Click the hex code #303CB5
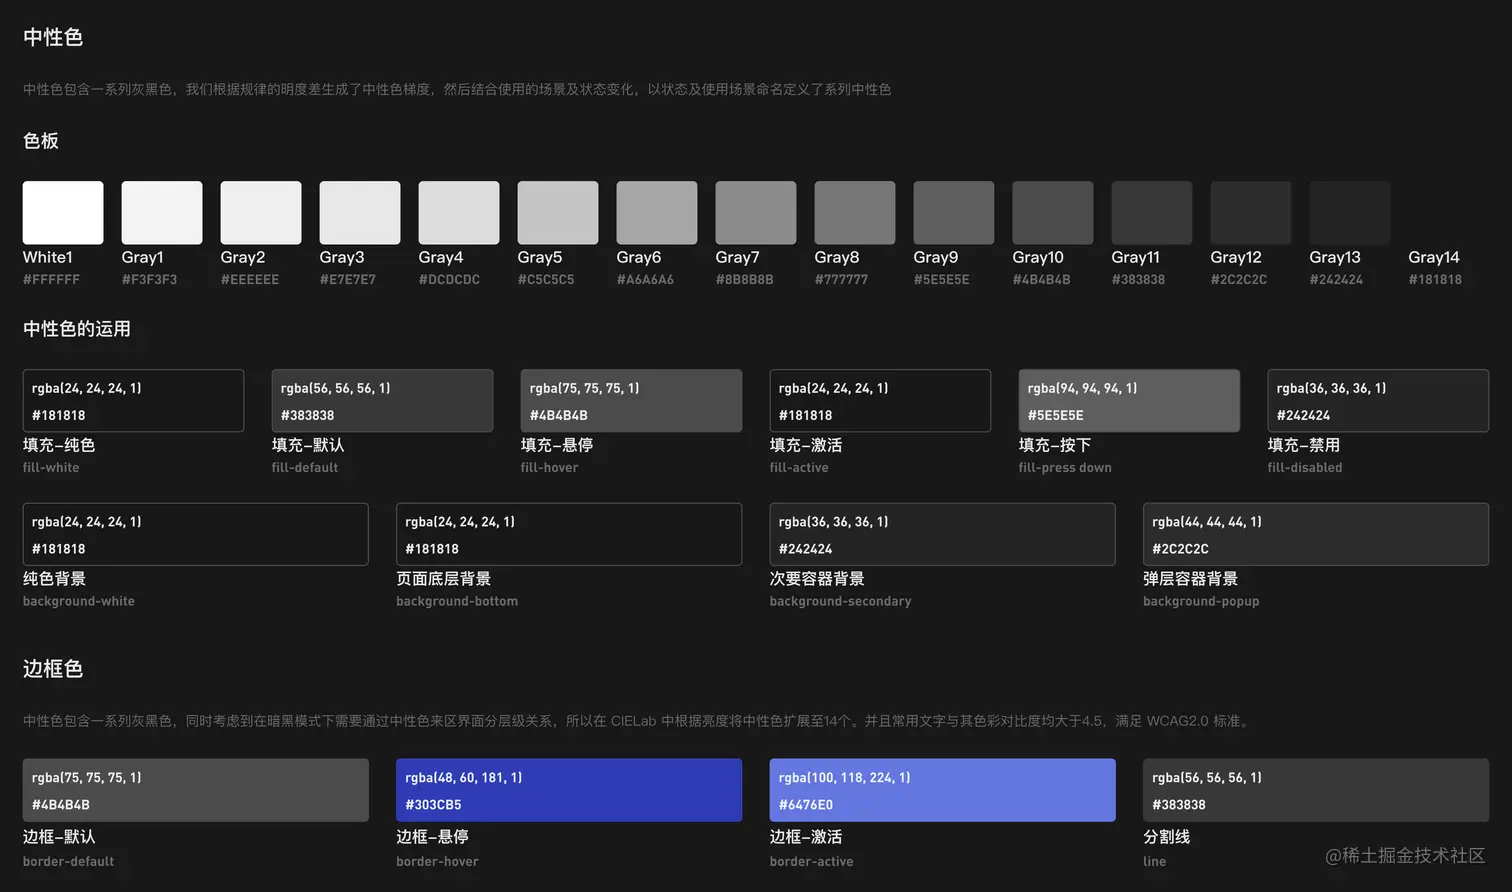Screen dimensions: 1512x892 click(x=433, y=805)
